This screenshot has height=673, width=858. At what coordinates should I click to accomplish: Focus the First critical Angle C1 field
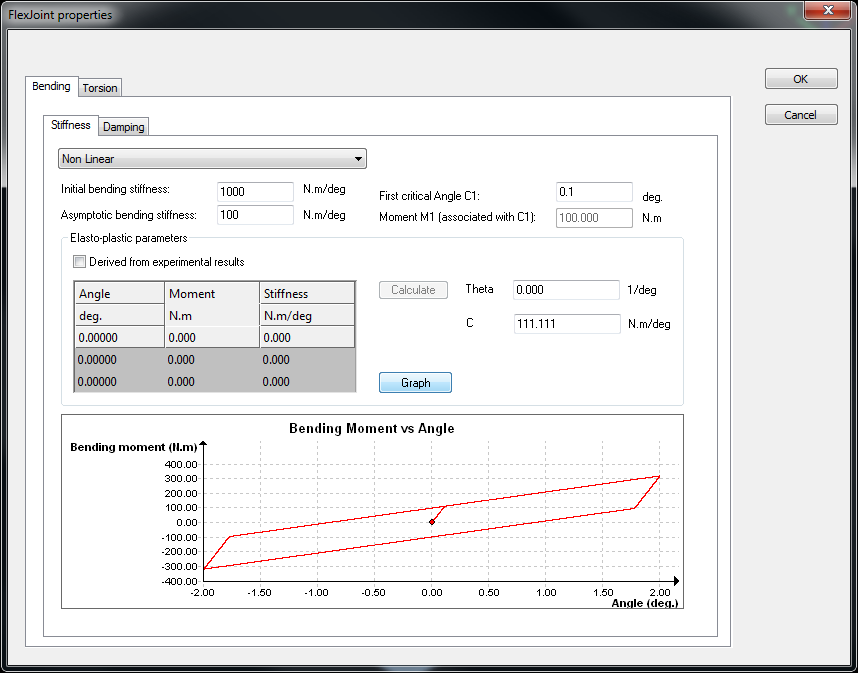tap(594, 192)
